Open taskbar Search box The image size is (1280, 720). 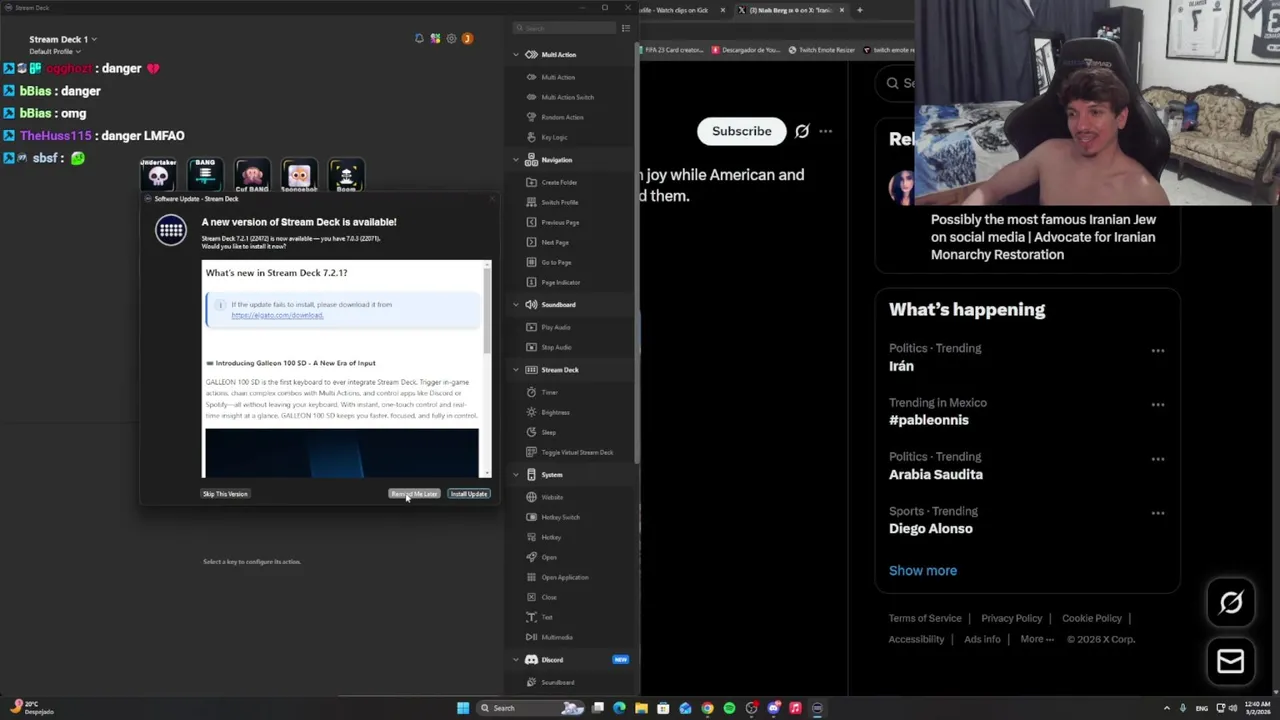[530, 708]
